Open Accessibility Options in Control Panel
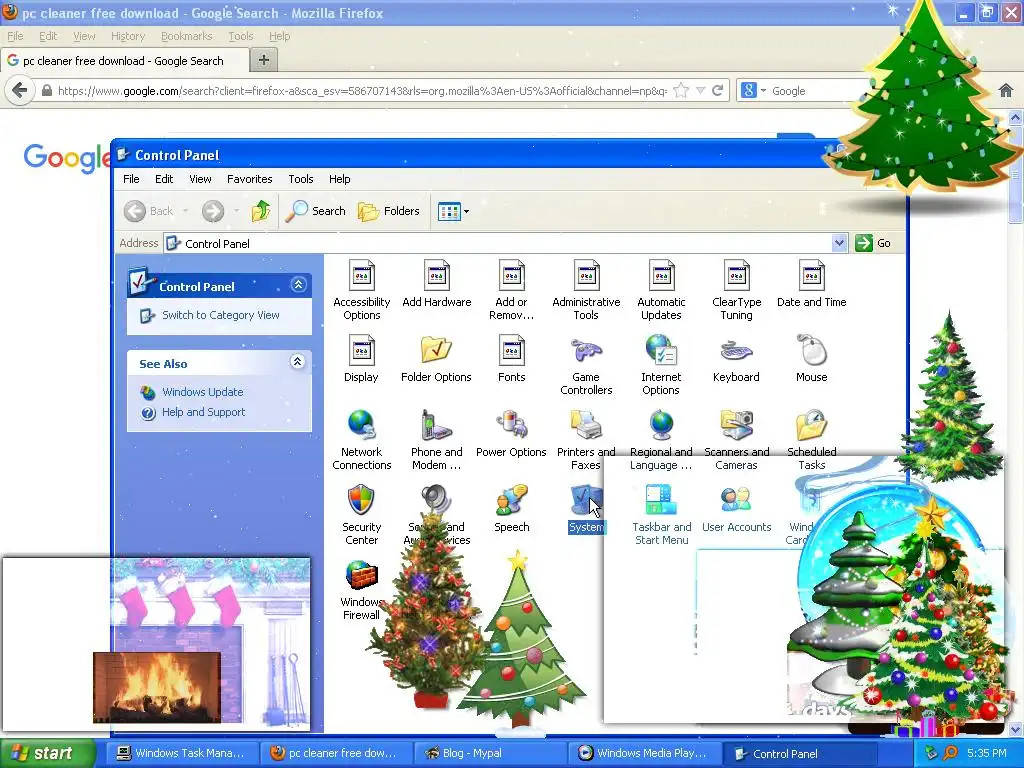The image size is (1024, 768). point(361,290)
